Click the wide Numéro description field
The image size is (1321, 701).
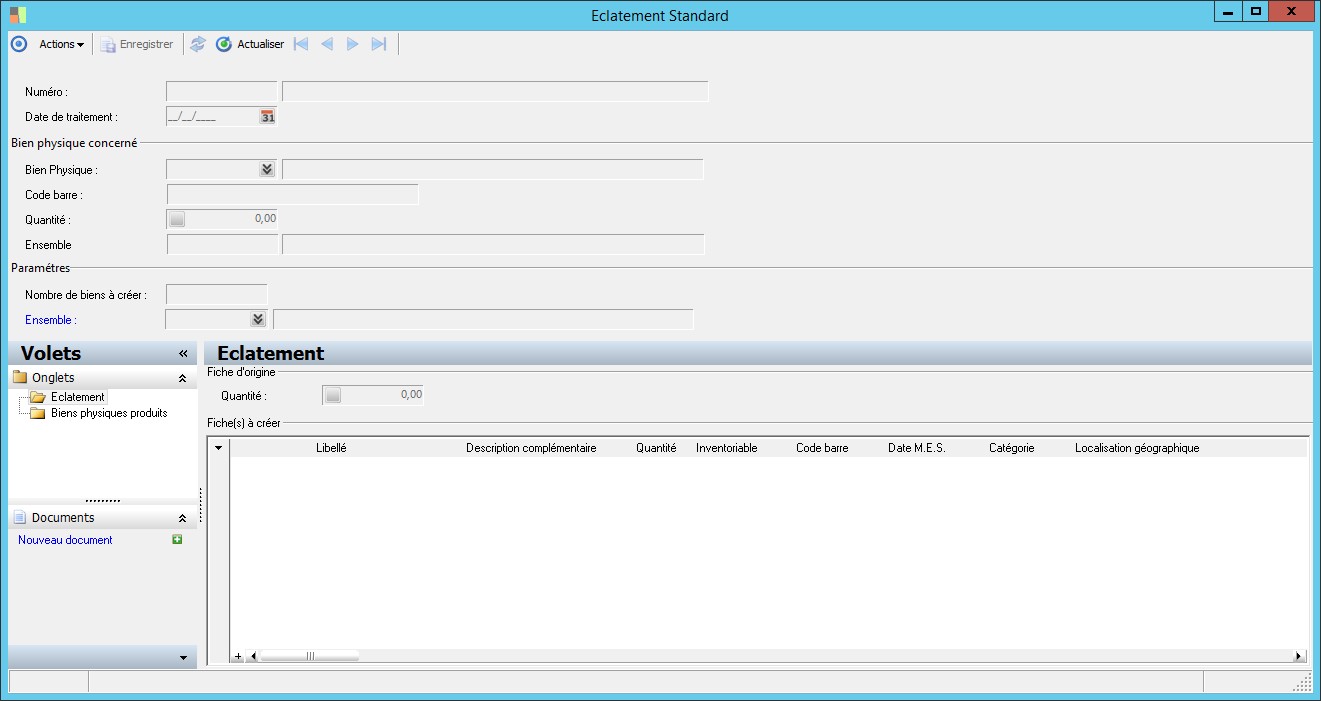495,92
